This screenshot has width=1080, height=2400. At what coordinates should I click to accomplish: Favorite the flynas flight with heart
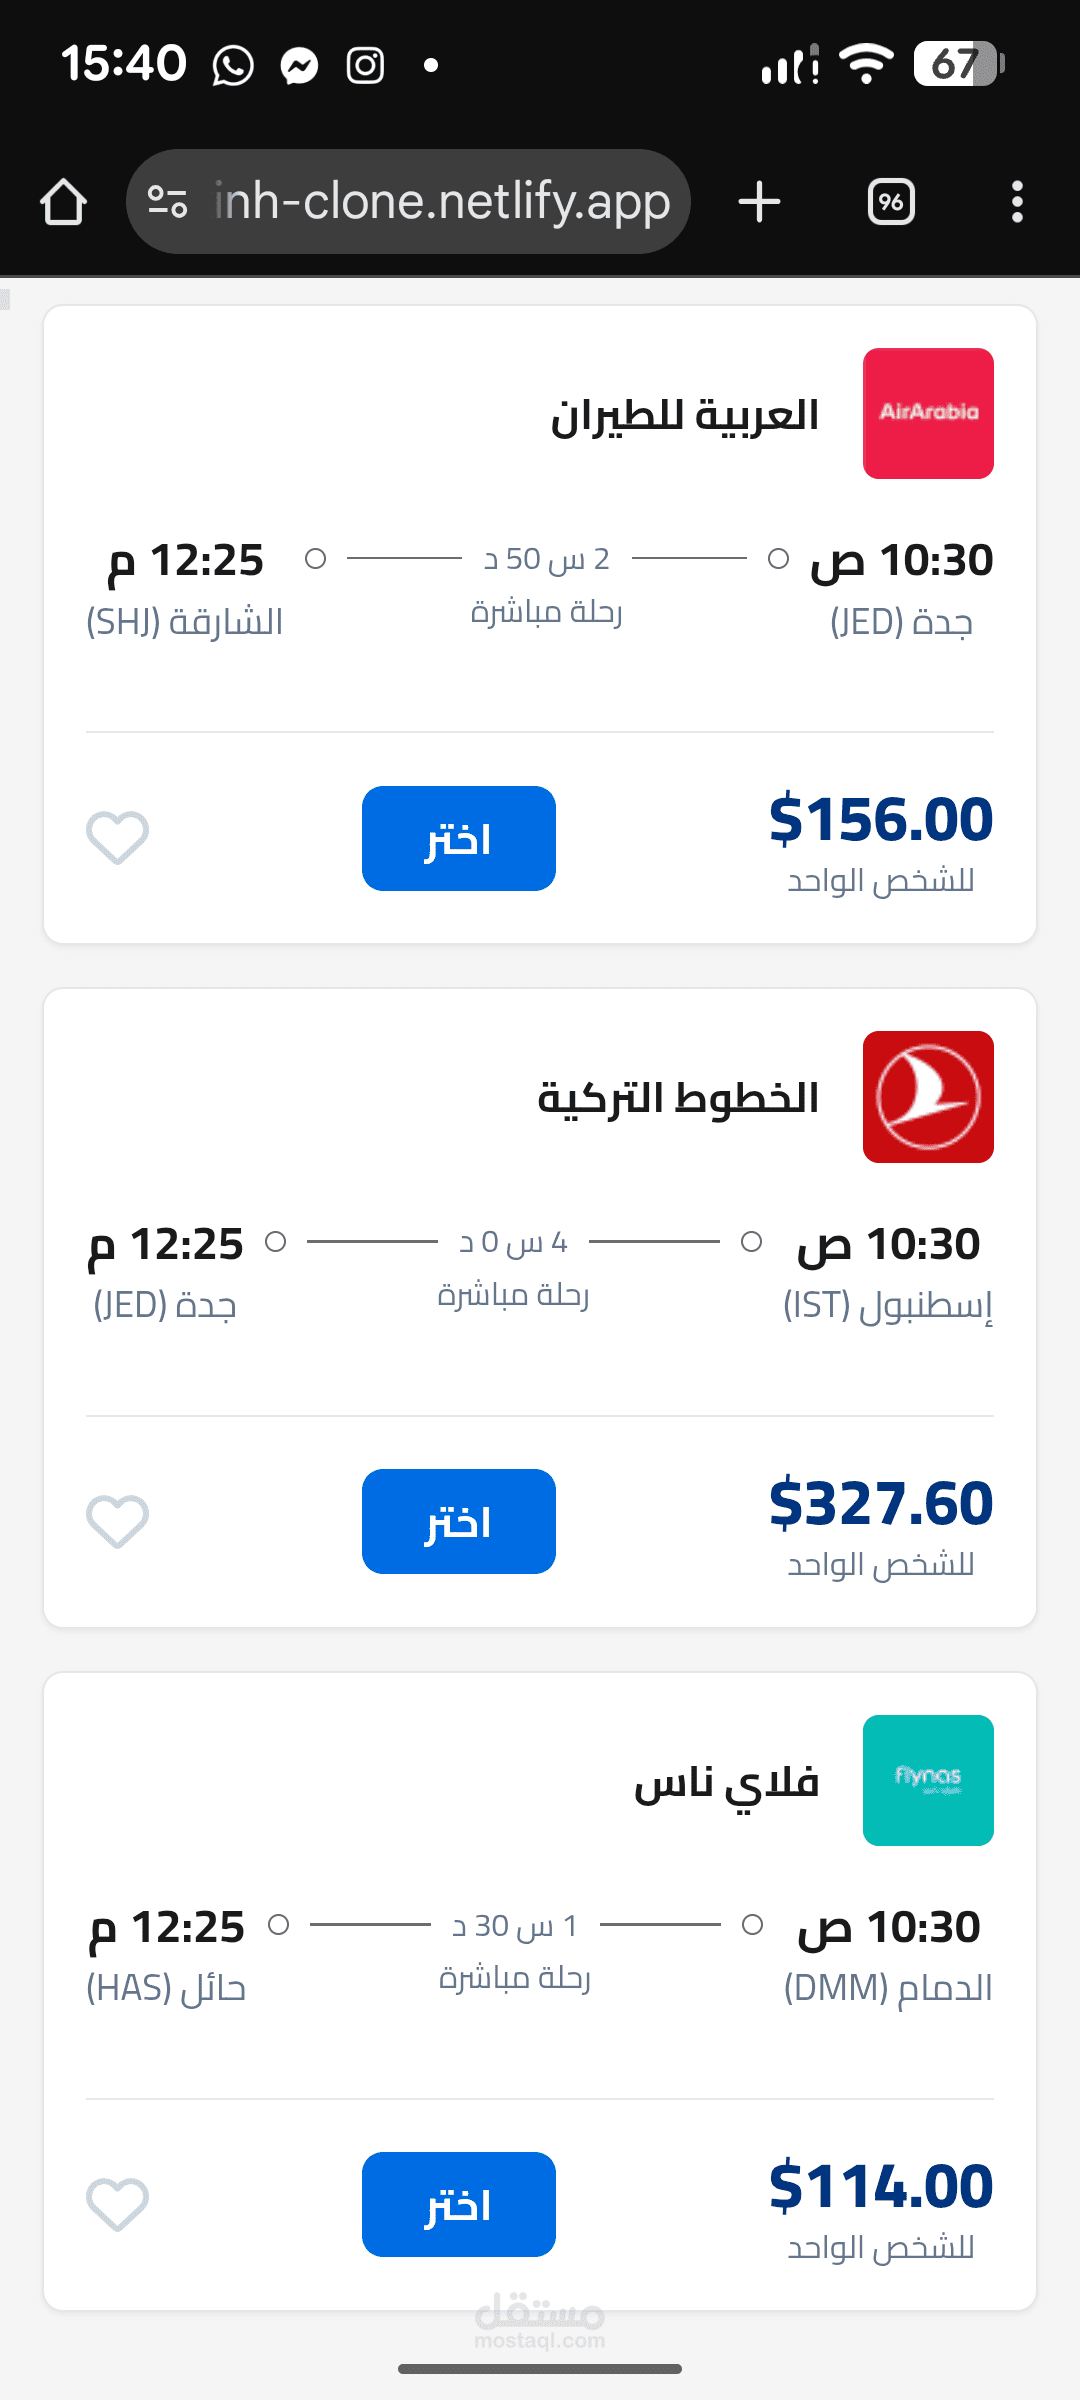[117, 2204]
